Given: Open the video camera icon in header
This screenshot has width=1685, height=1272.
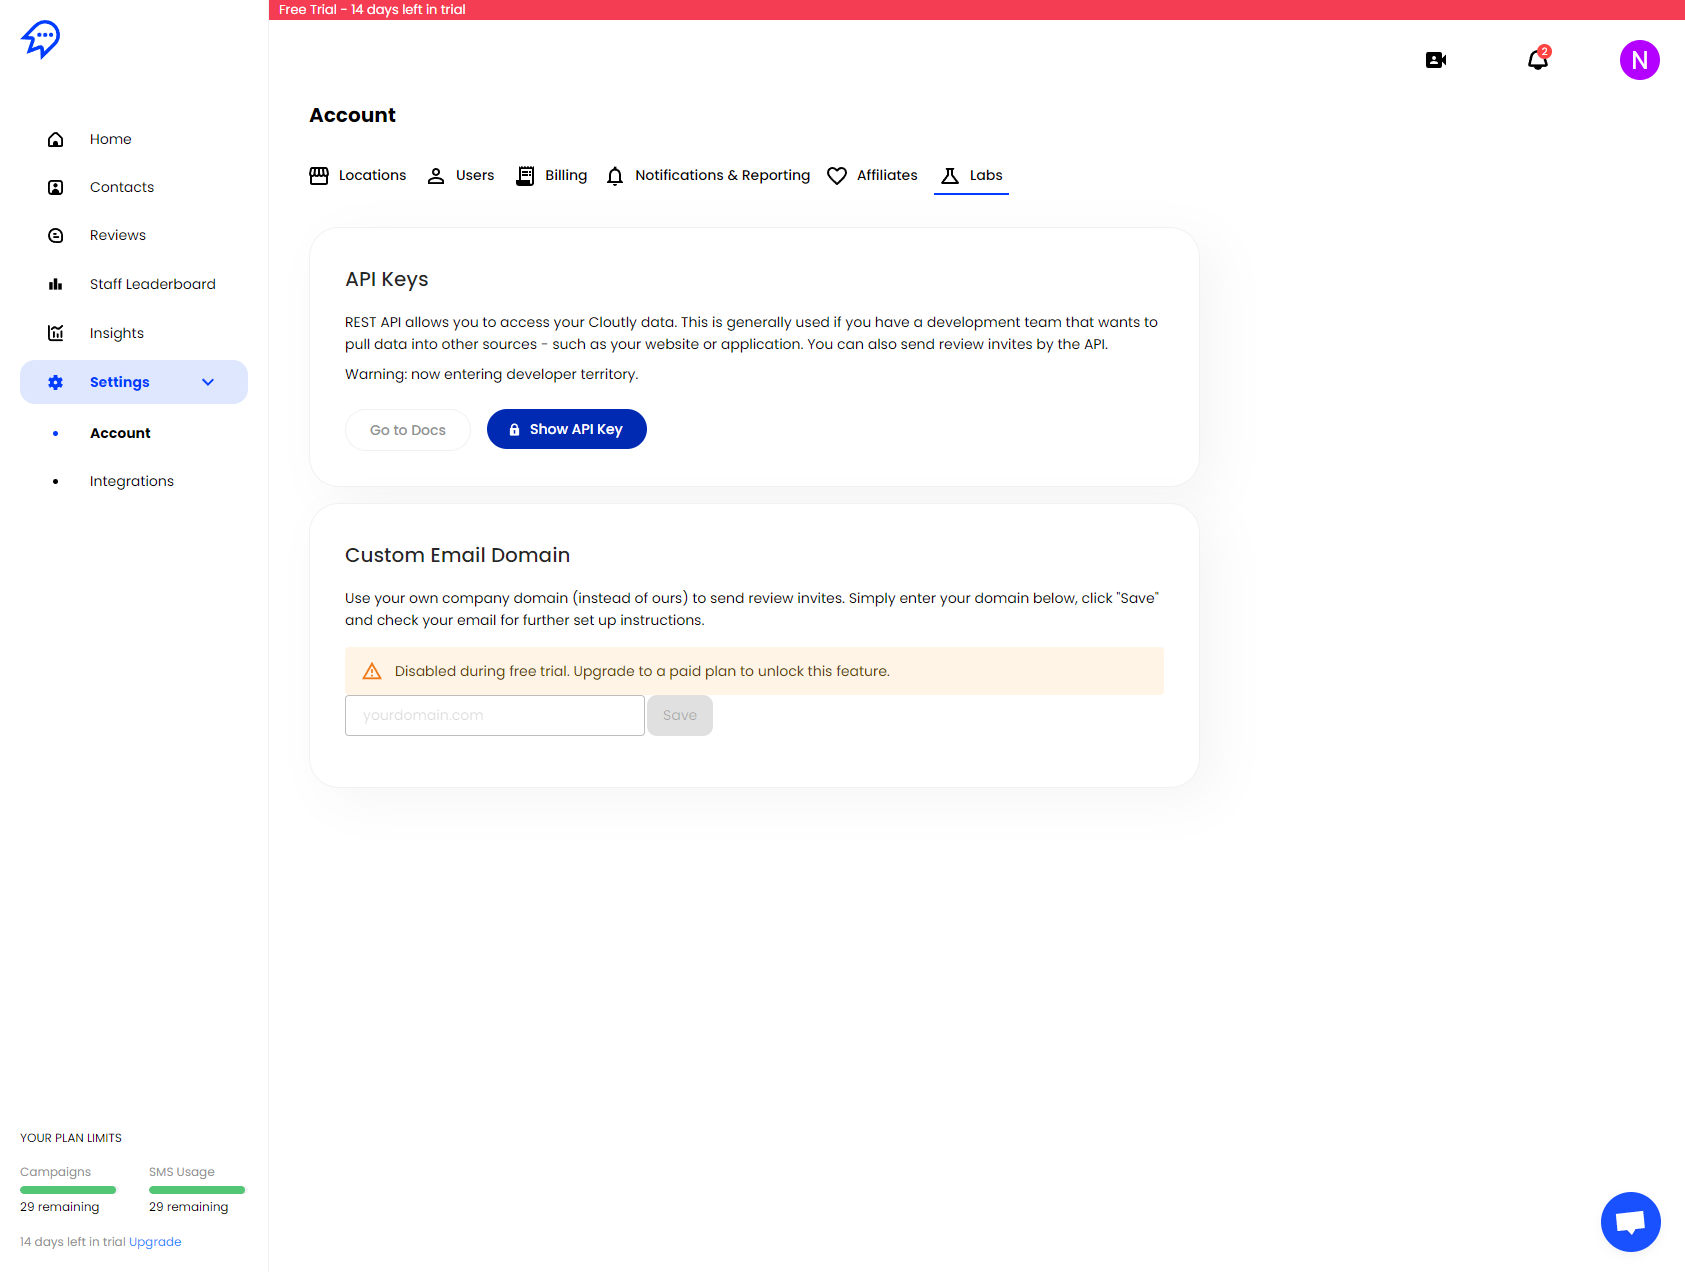Looking at the screenshot, I should pyautogui.click(x=1436, y=60).
